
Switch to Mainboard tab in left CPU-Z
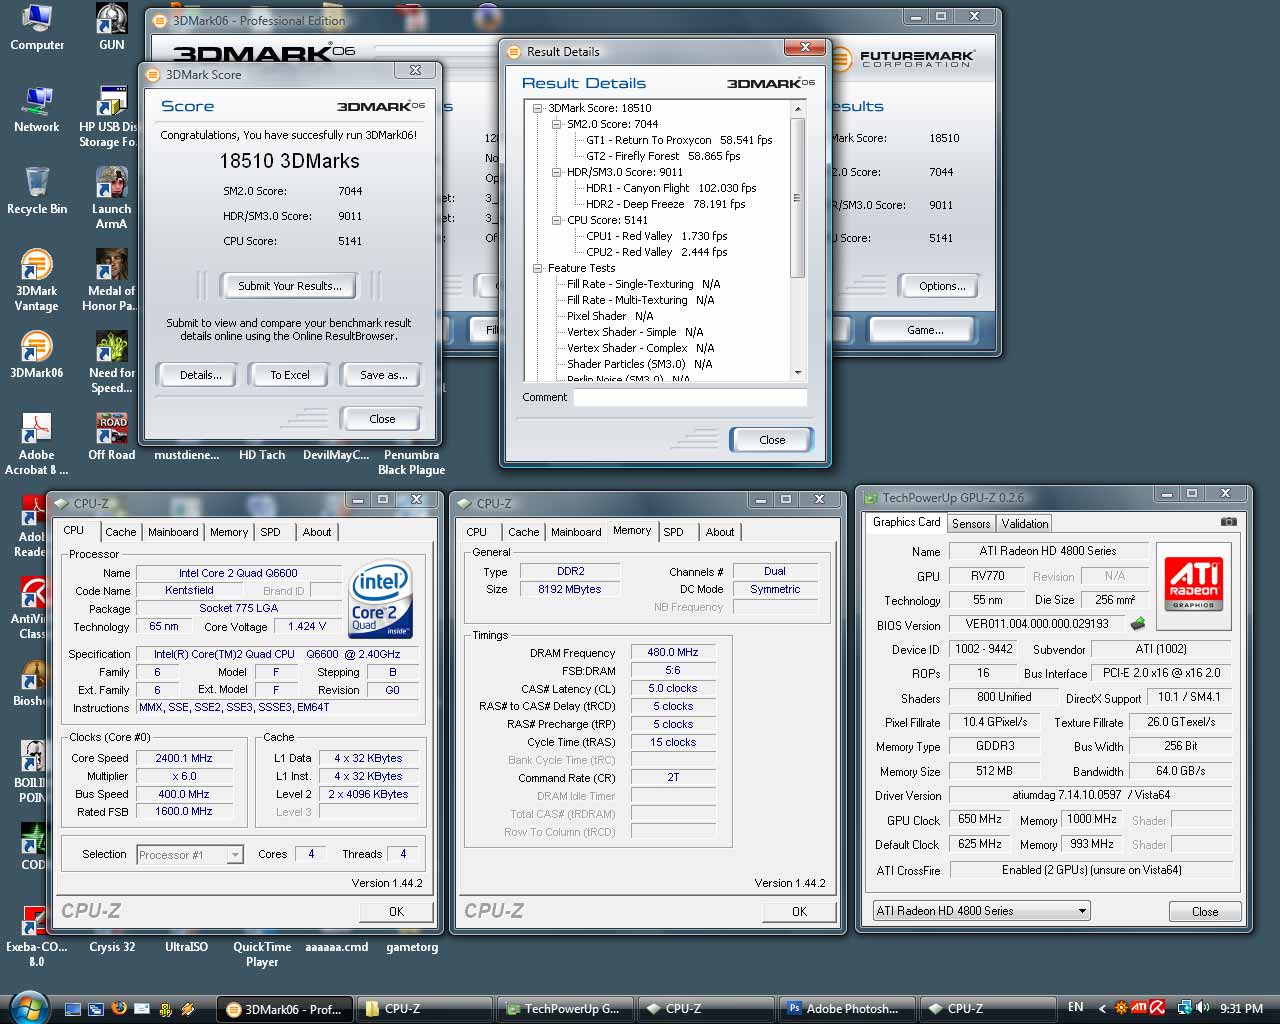173,532
